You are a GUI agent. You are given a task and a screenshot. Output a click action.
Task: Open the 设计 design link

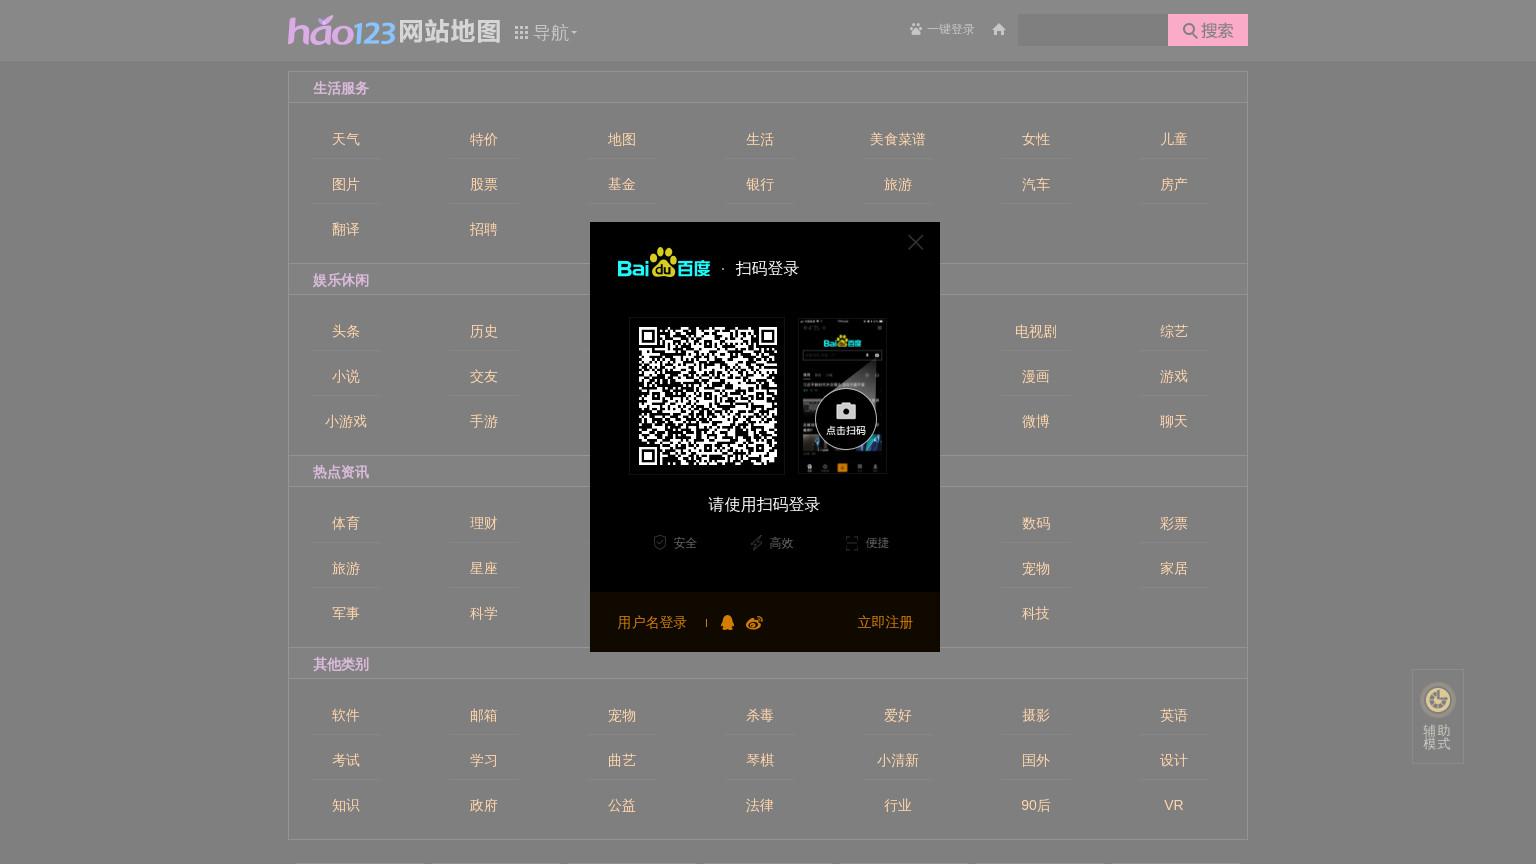click(1174, 761)
